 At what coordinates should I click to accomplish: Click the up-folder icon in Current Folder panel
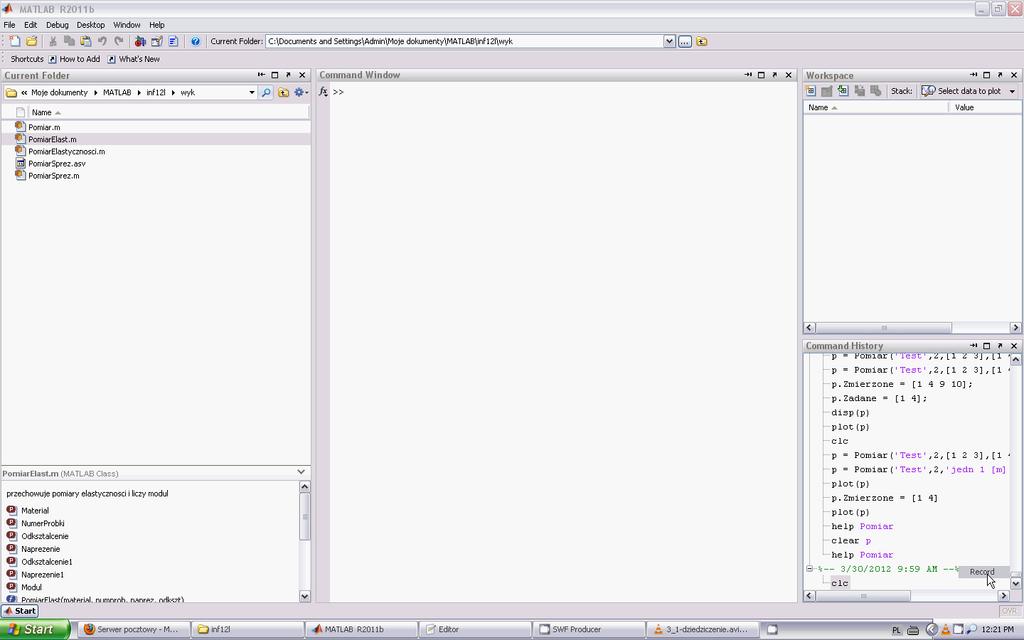pyautogui.click(x=283, y=93)
